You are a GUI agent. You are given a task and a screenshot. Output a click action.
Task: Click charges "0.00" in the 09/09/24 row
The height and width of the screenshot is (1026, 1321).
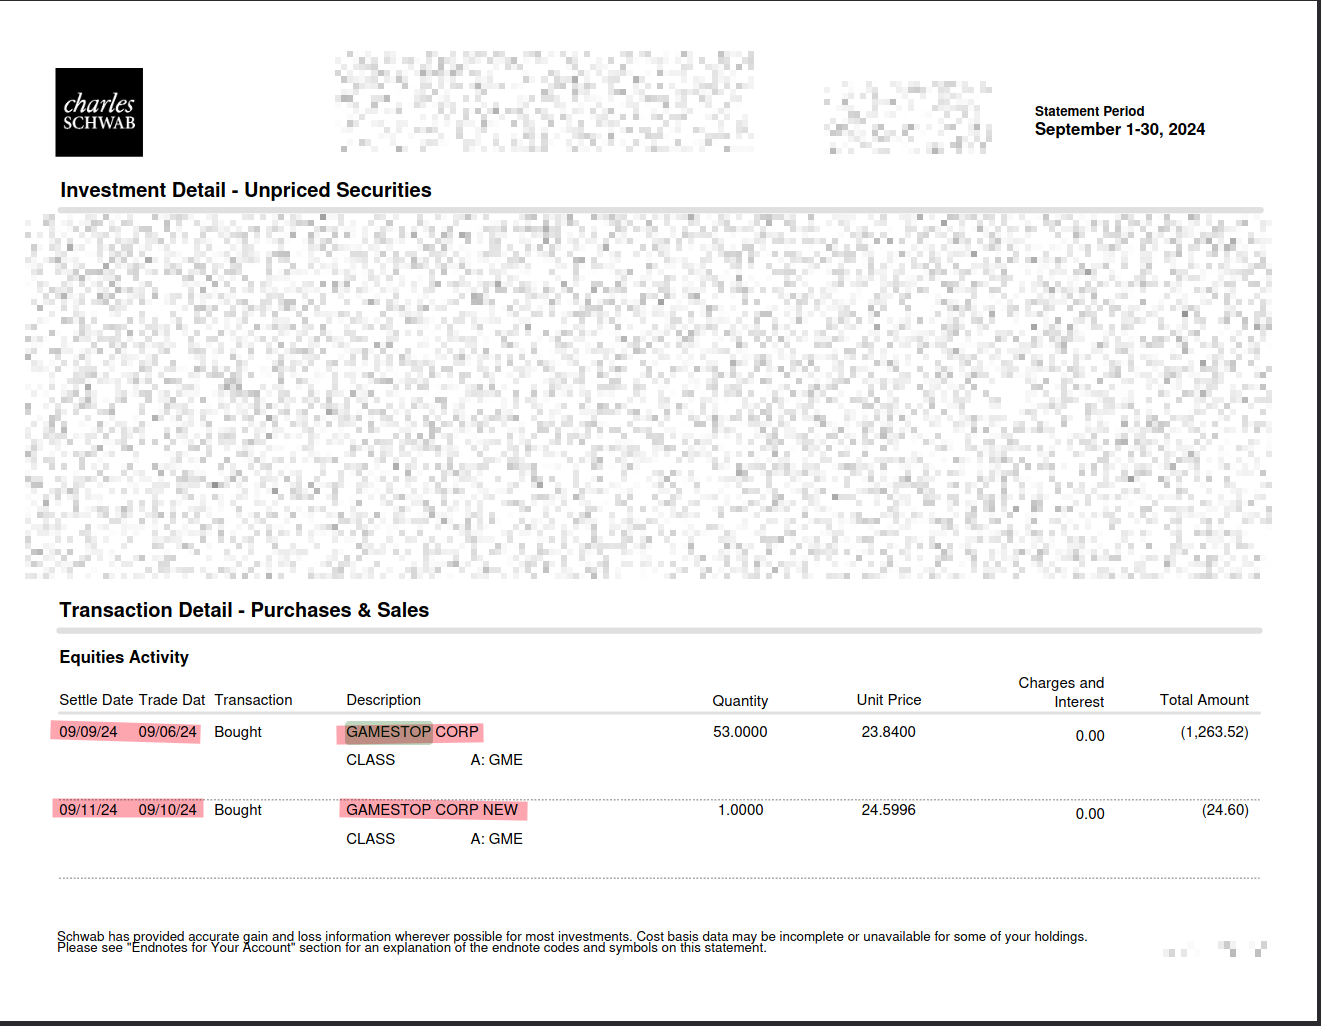coord(1090,736)
